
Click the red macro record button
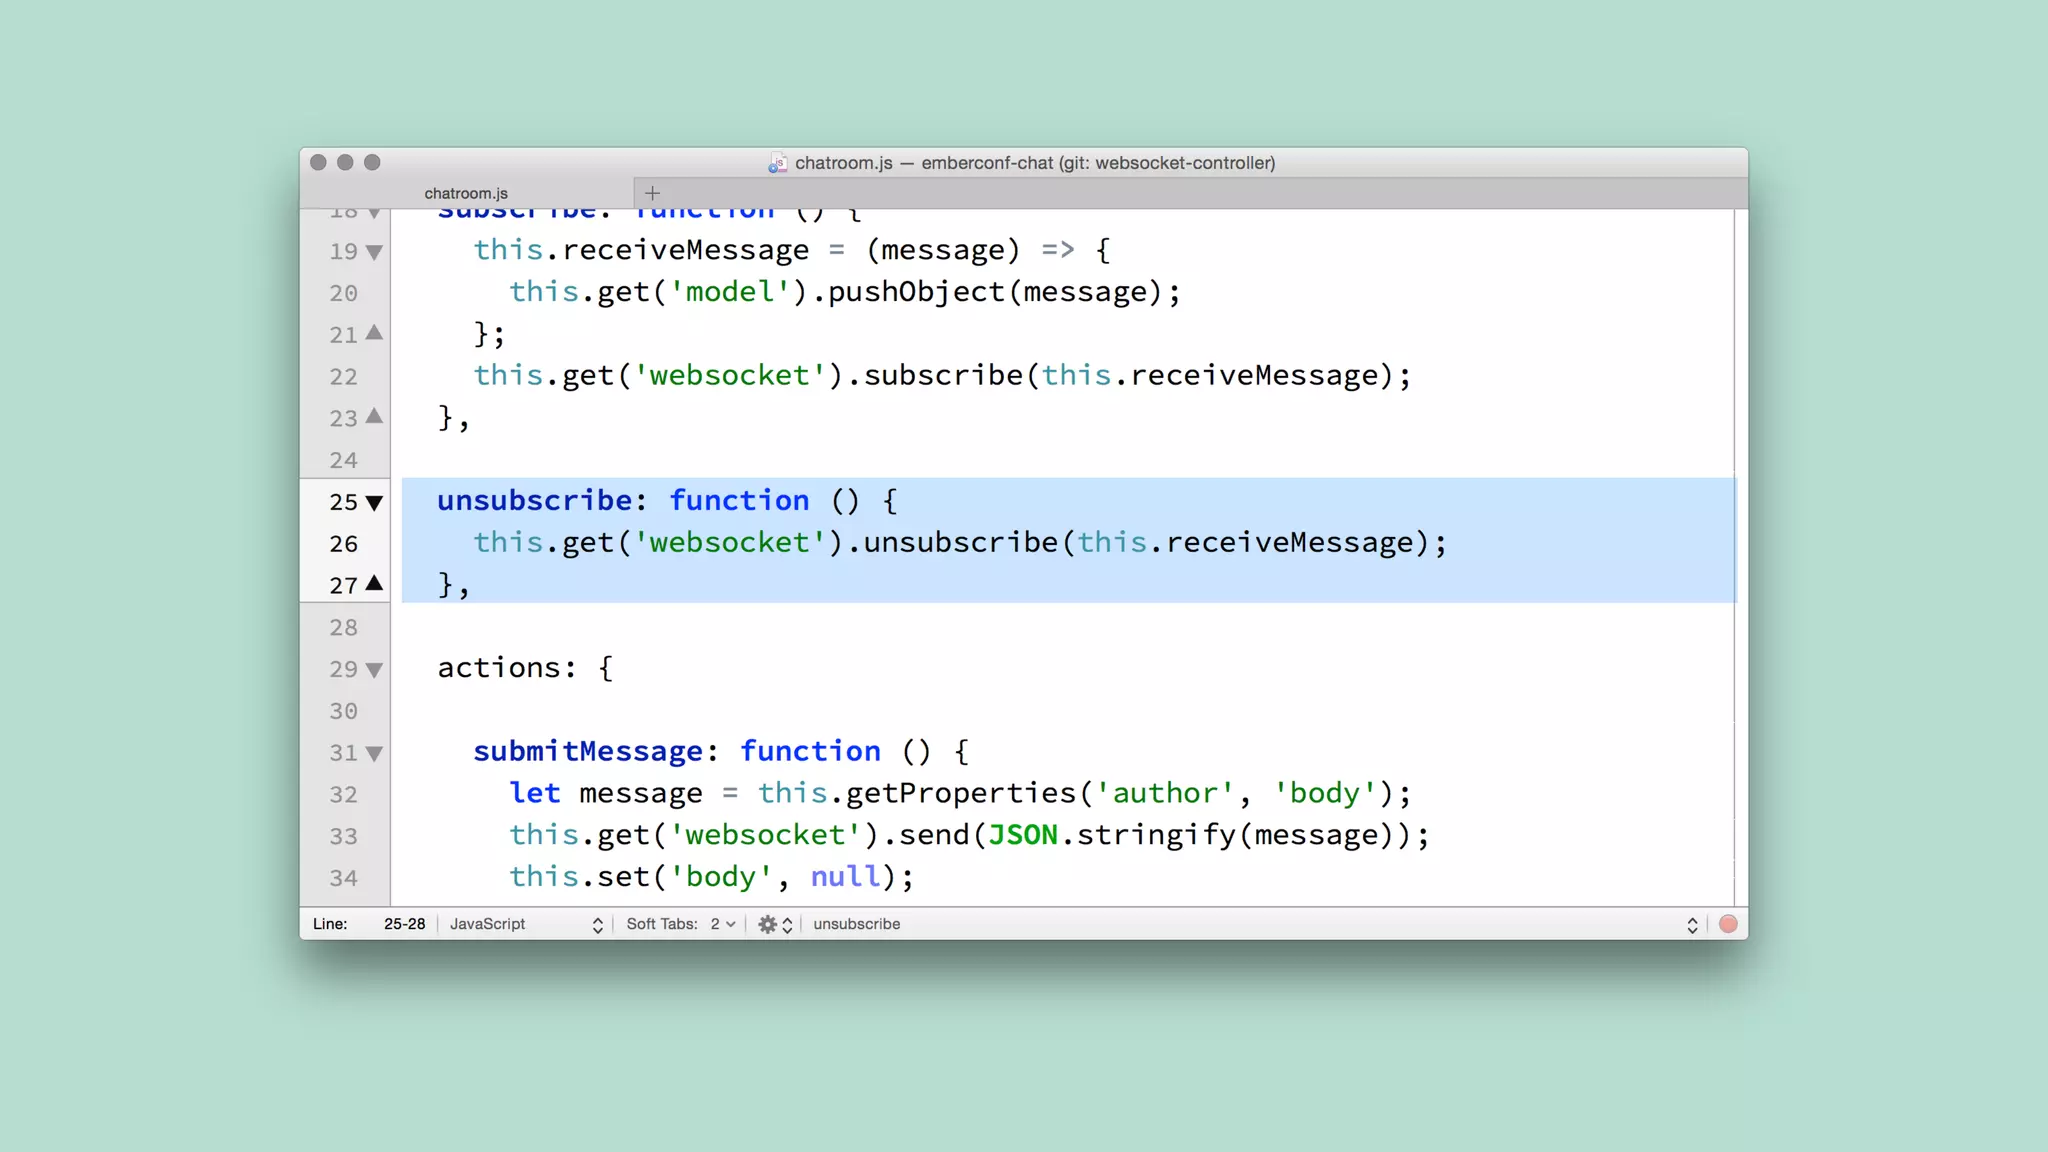click(1727, 924)
